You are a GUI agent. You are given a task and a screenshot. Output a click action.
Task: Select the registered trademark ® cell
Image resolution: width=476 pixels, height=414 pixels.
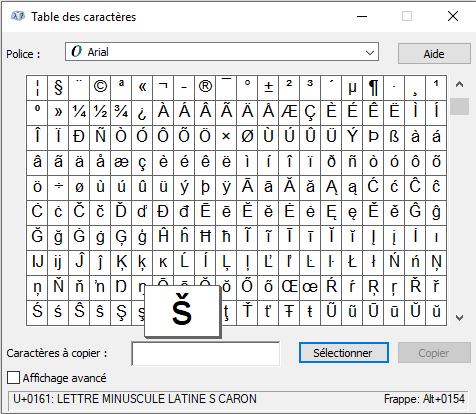coord(205,88)
